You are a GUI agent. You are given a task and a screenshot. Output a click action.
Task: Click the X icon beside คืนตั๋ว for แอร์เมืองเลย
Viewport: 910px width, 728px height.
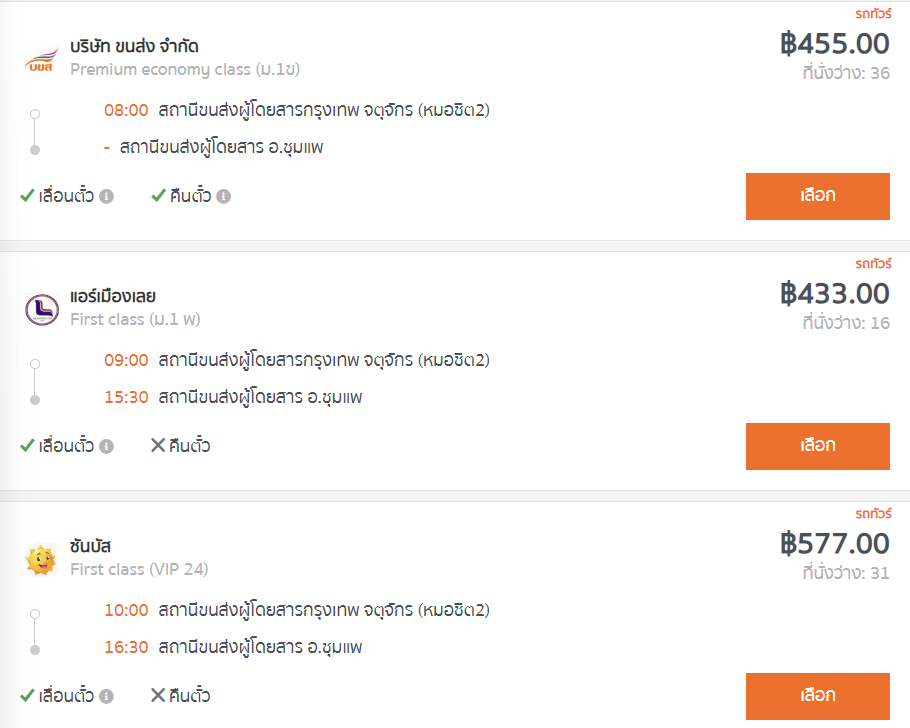158,445
